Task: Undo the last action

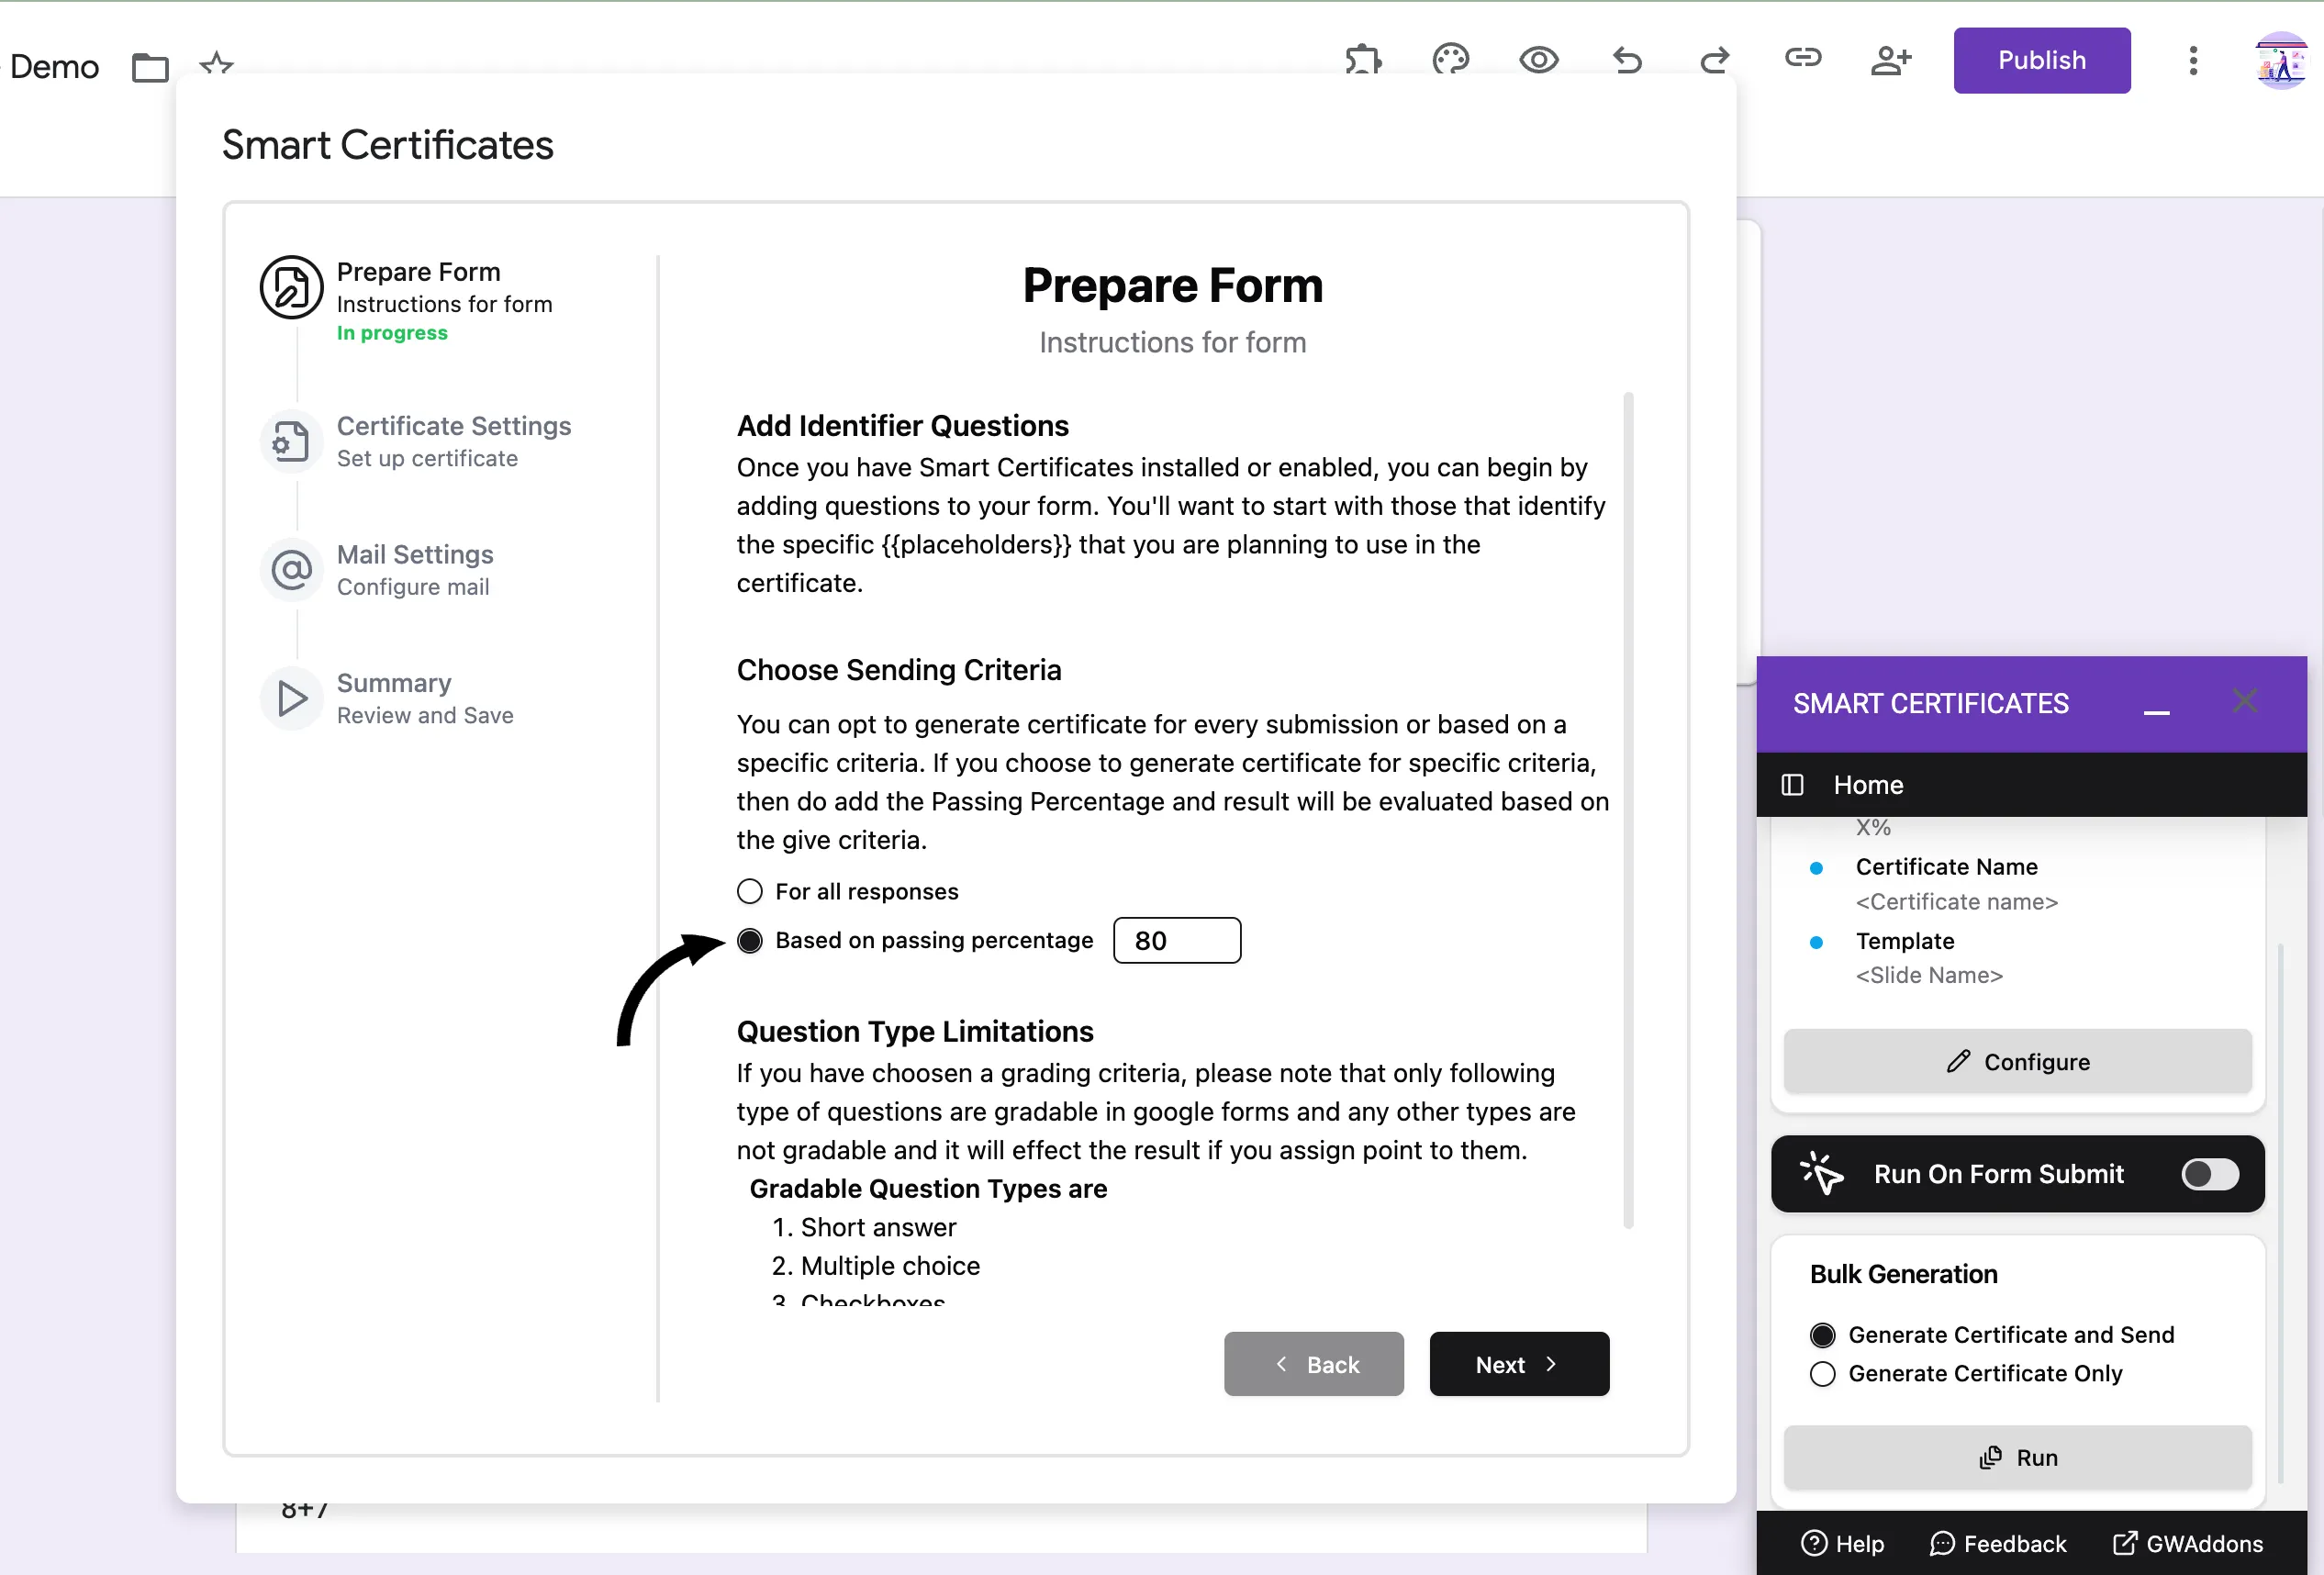Action: pyautogui.click(x=1627, y=60)
